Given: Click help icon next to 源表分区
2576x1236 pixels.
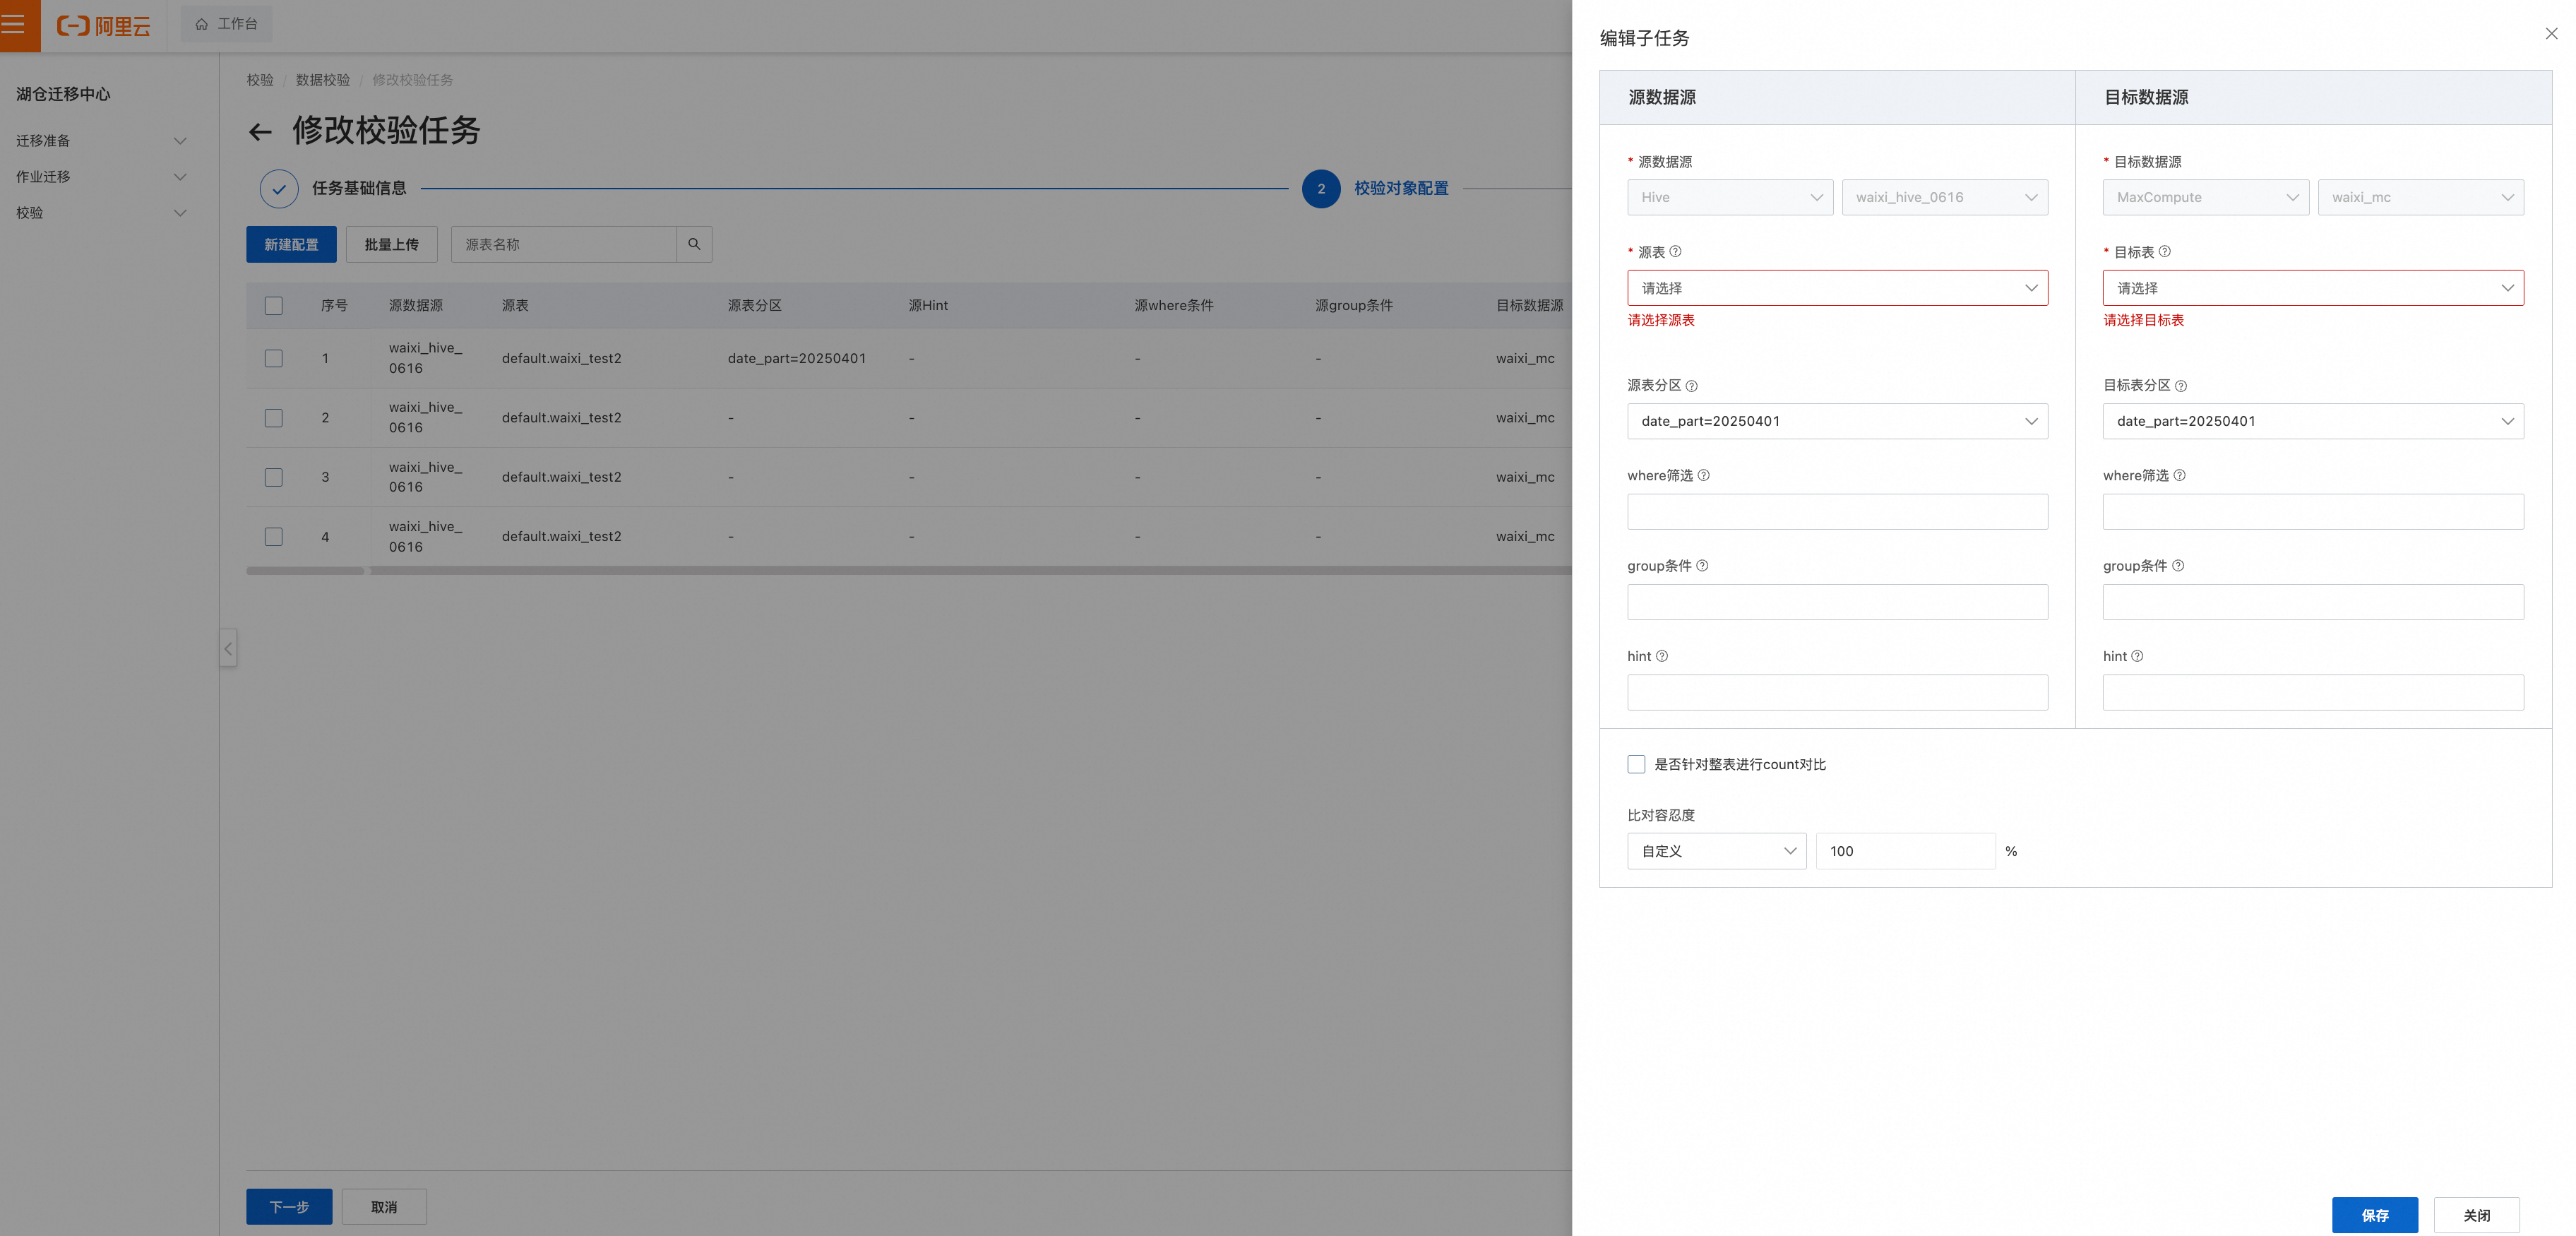Looking at the screenshot, I should click(x=1691, y=386).
